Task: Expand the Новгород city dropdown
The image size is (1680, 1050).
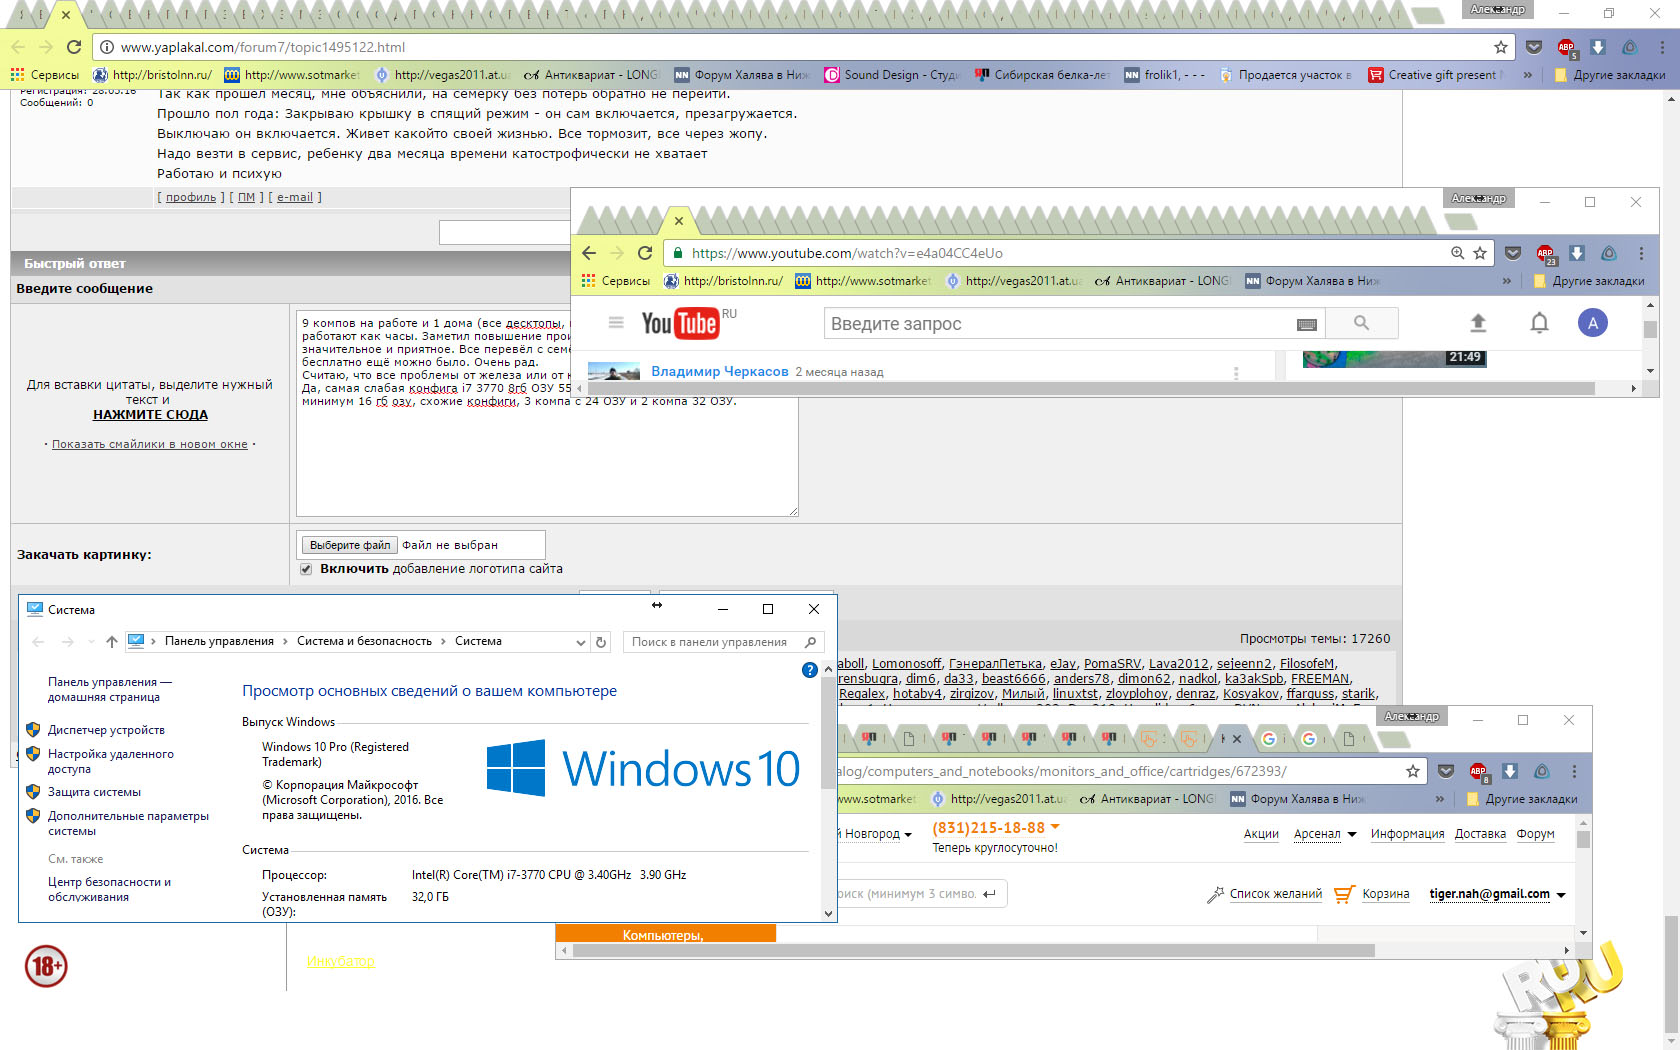Action: click(x=908, y=835)
